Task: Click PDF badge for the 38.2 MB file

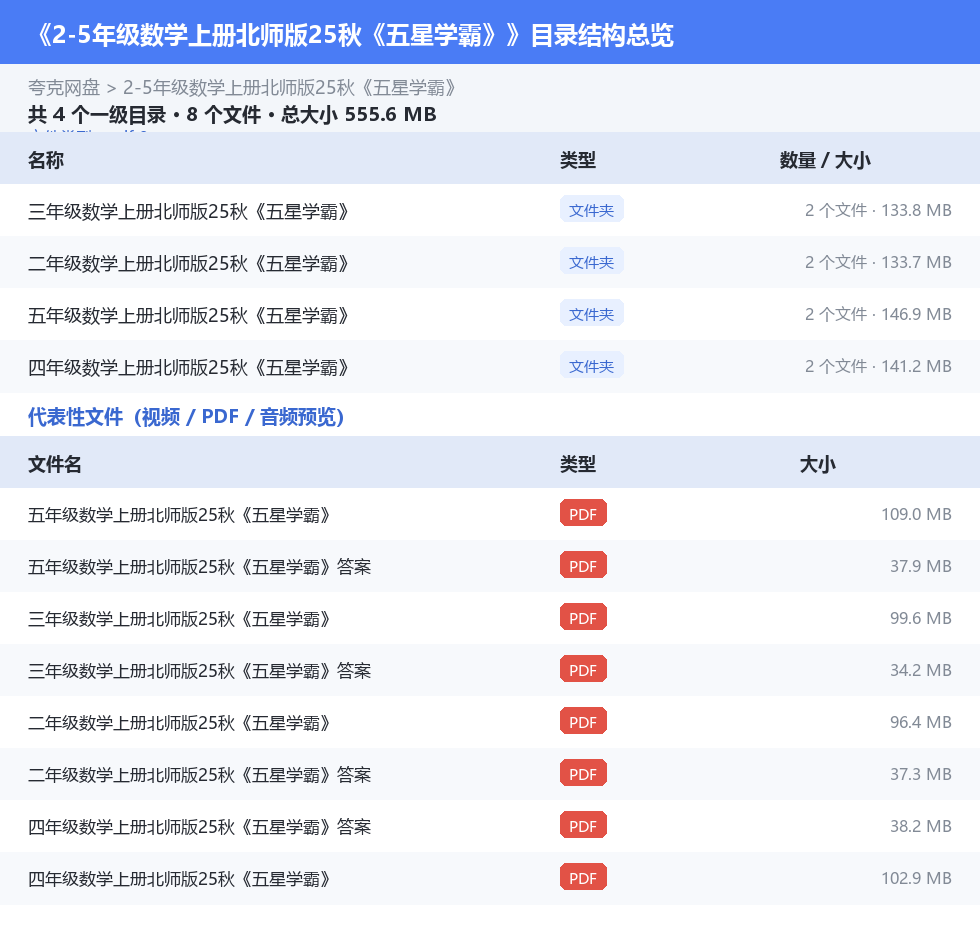Action: tap(583, 825)
